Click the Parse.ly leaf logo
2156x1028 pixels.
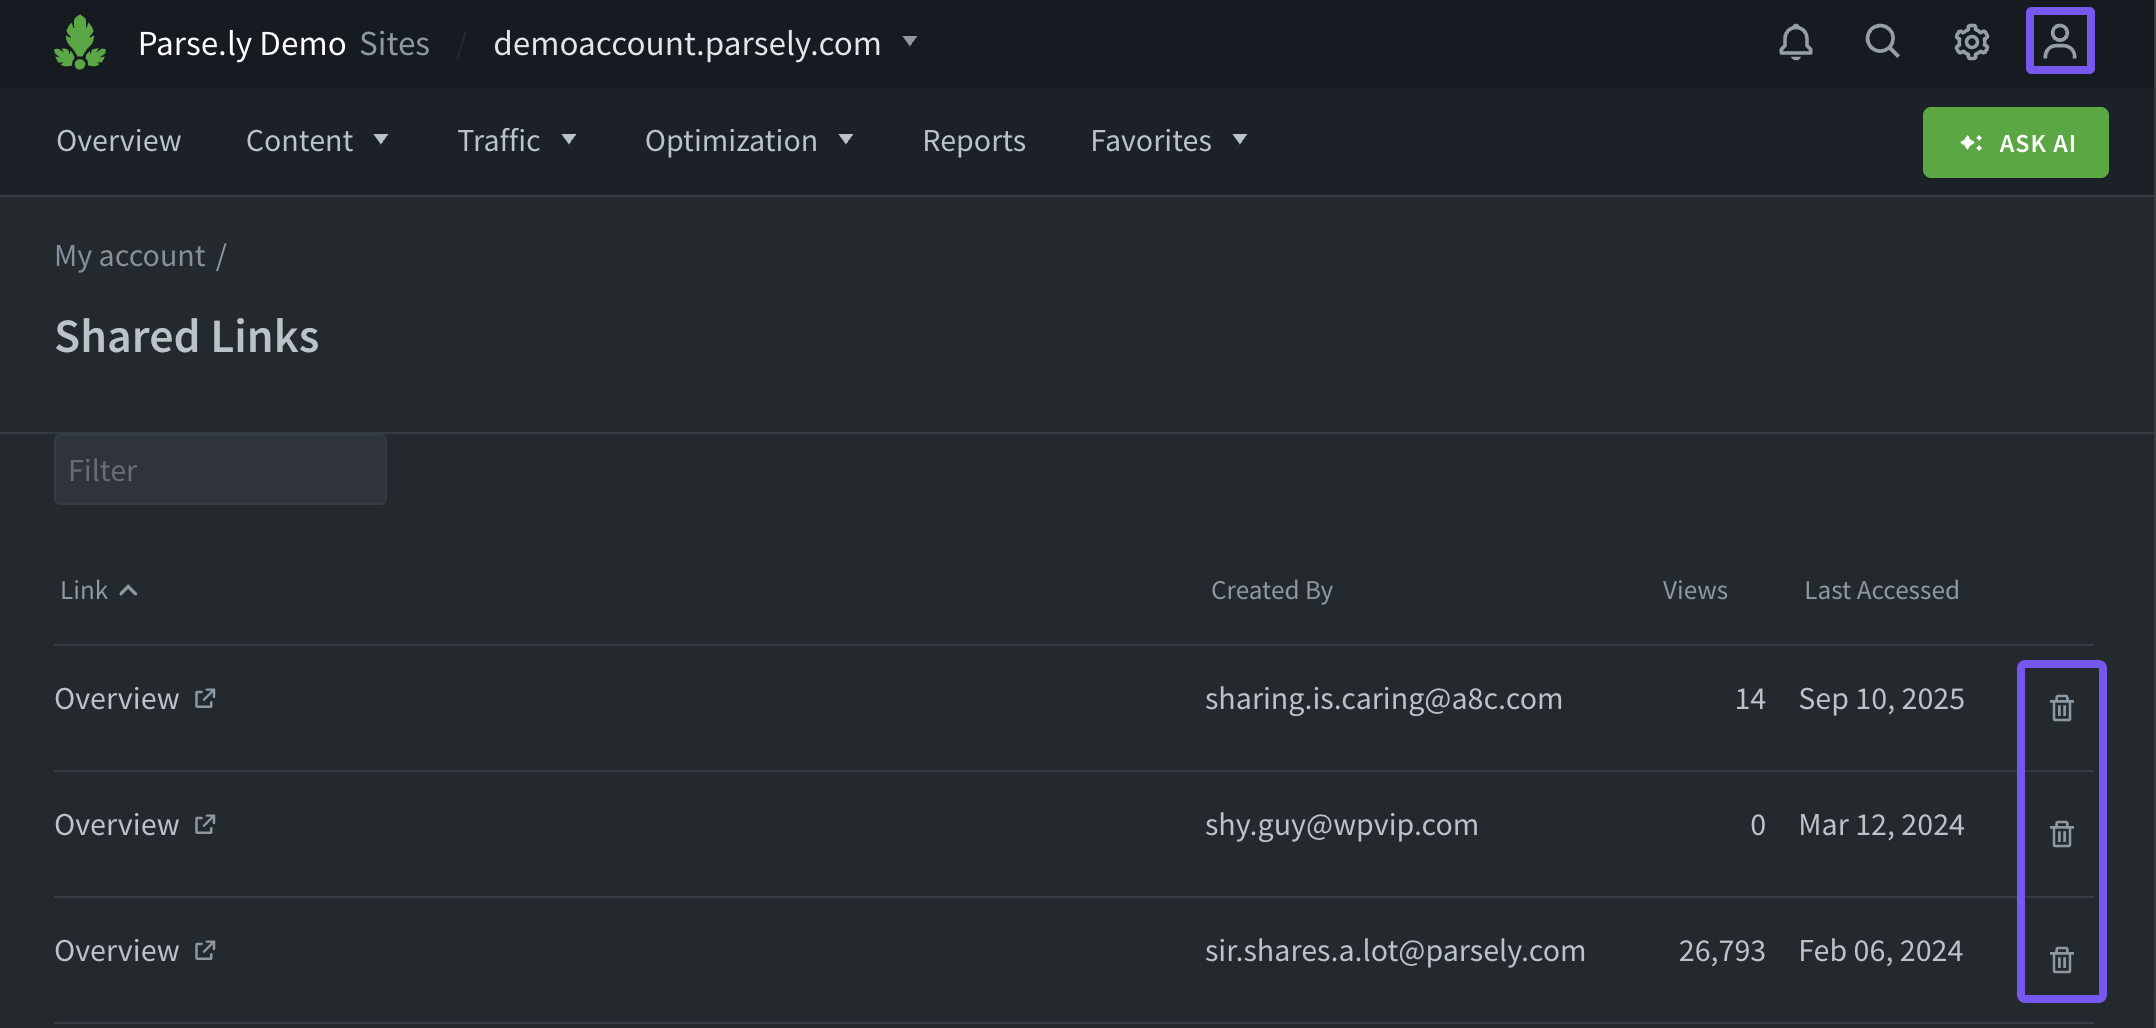(80, 42)
